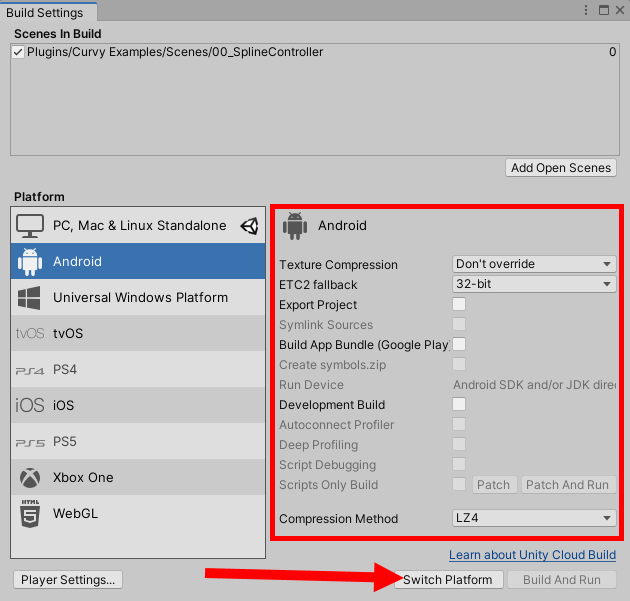Select the PS5 platform row
Viewport: 630px width, 601px height.
138,441
